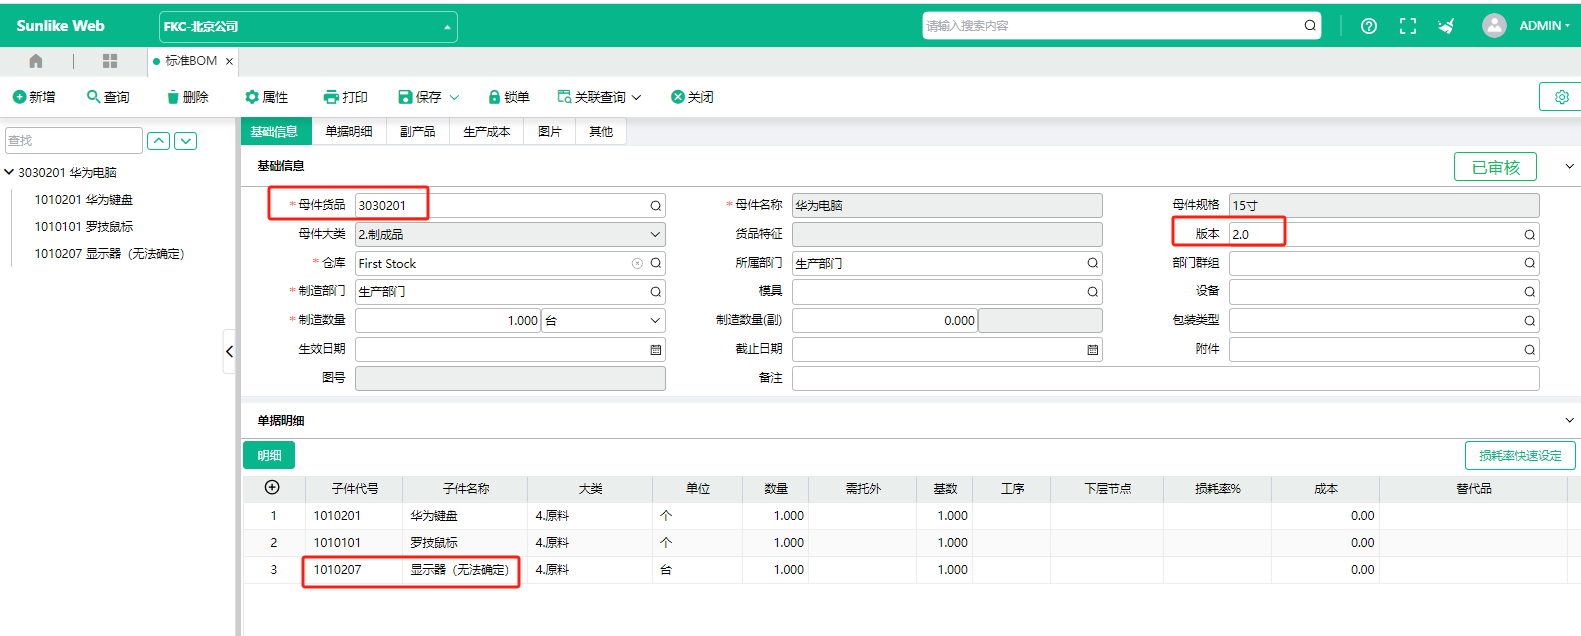The width and height of the screenshot is (1581, 636).
Task: Open the 生效日期 calendar picker
Action: click(x=656, y=350)
